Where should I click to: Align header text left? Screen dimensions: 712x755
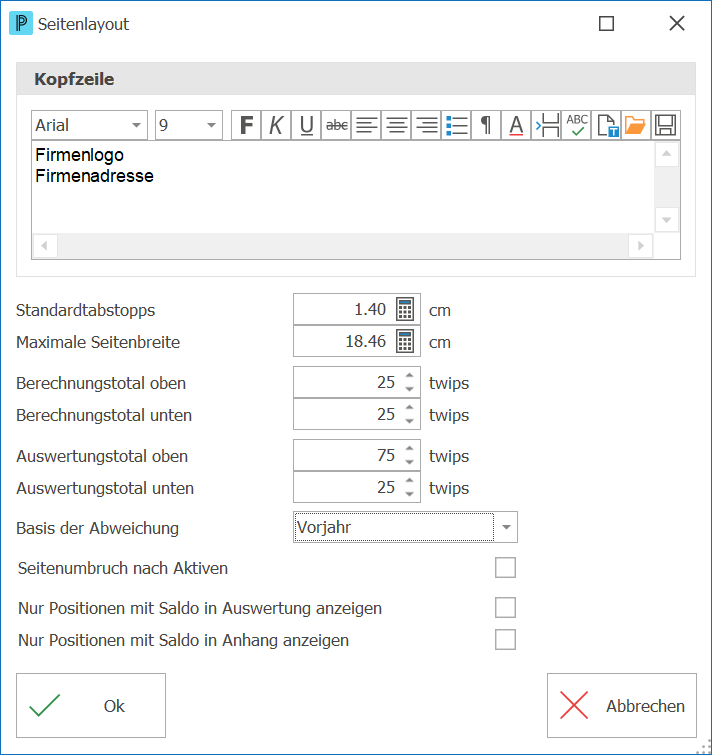(366, 125)
